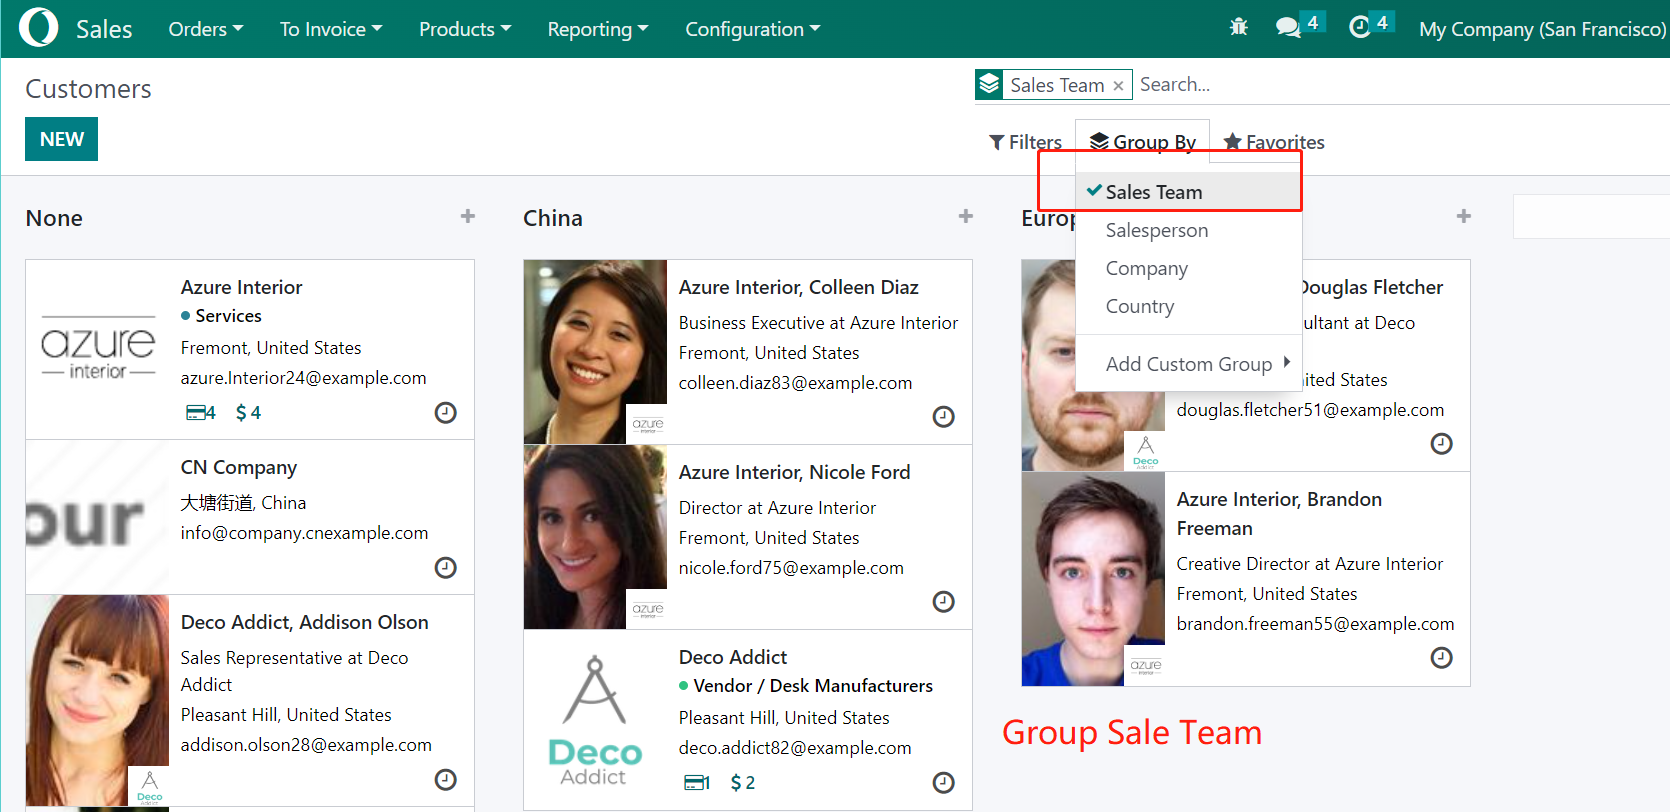Click email colleen.diaz83@example.com
Screen dimensions: 1670x812
click(x=795, y=383)
